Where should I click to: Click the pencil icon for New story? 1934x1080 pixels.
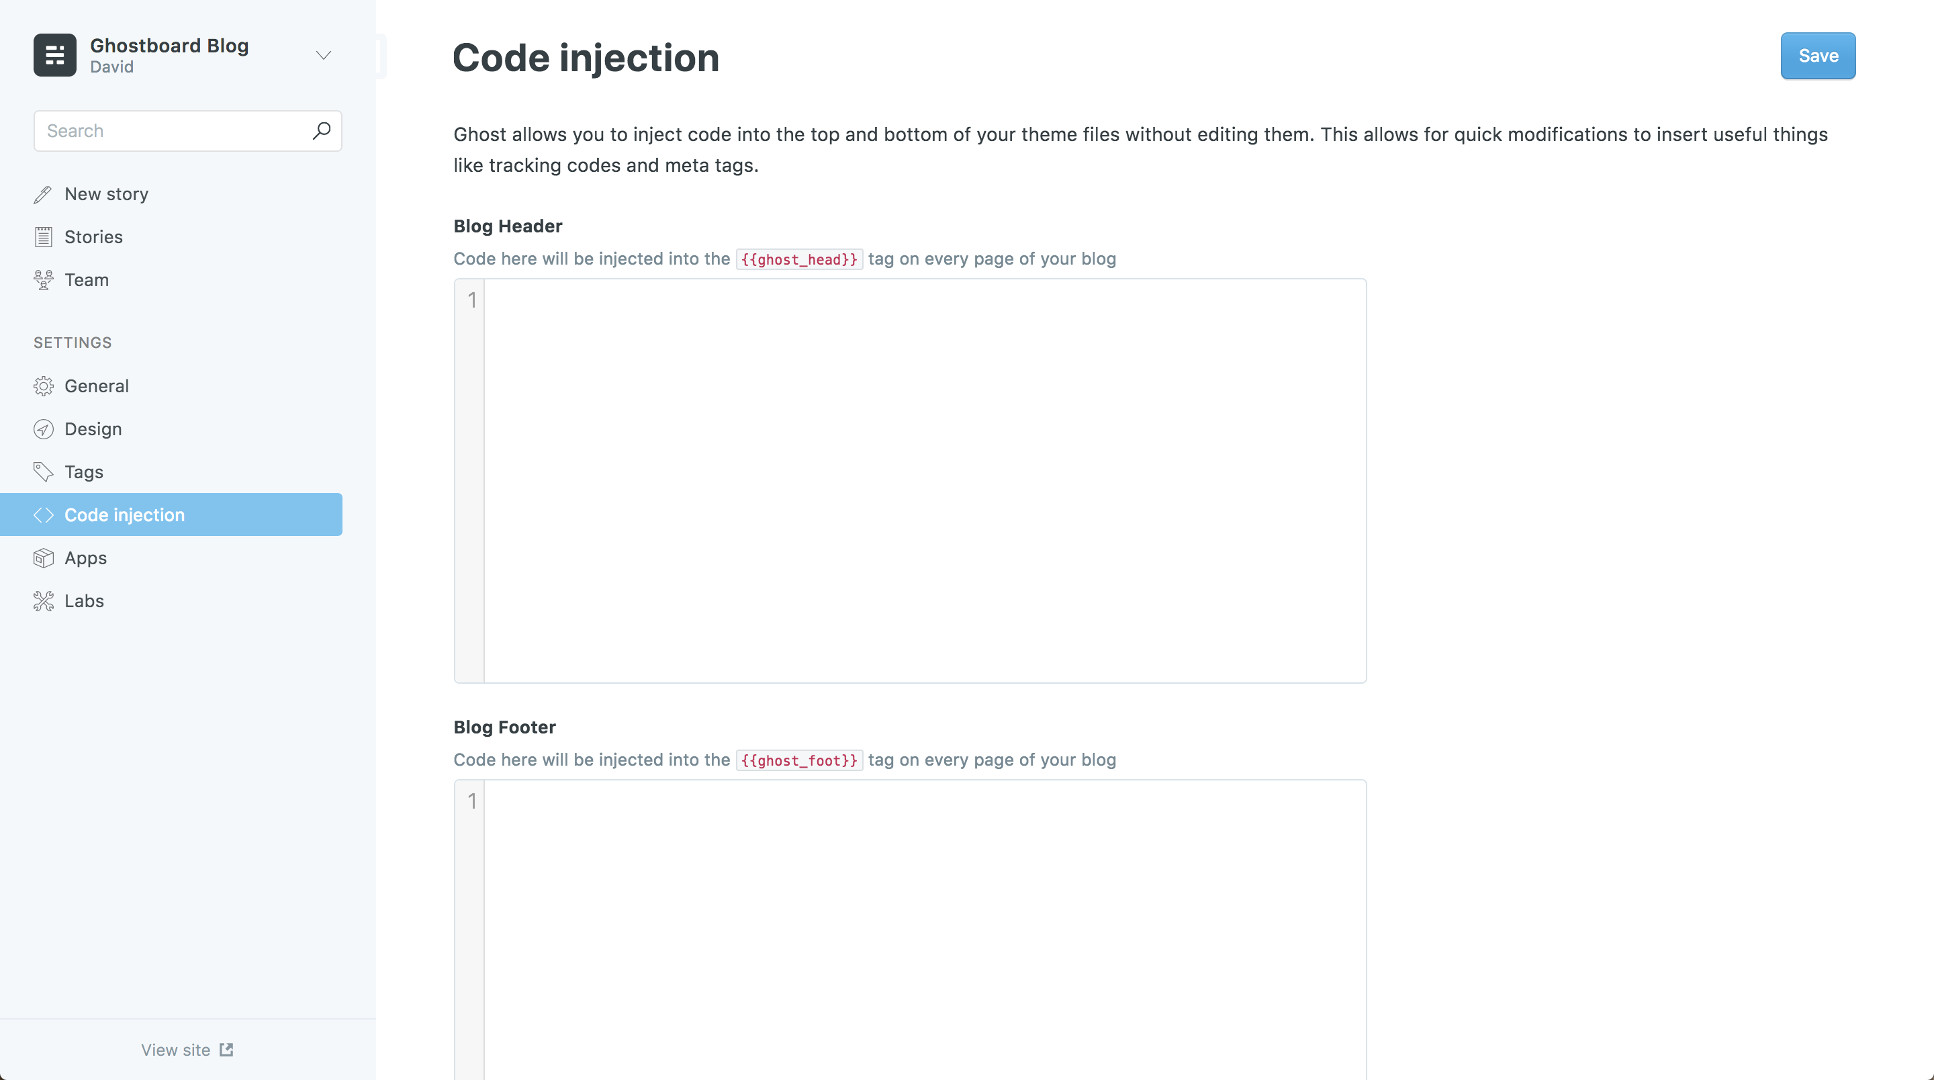(x=43, y=195)
